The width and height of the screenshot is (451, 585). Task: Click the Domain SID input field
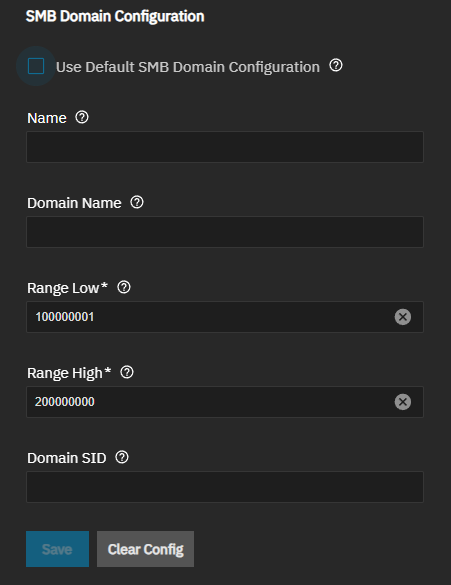[x=225, y=487]
